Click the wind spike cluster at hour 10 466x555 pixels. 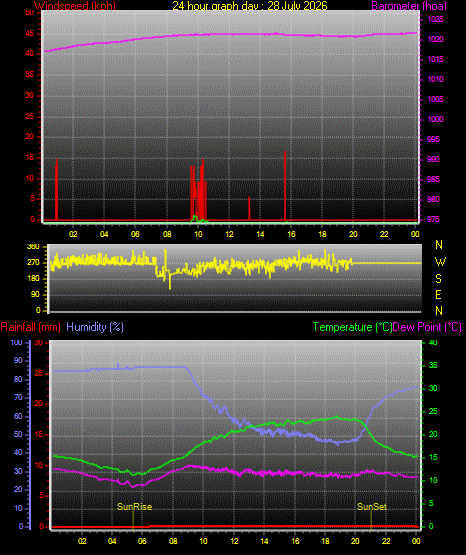tap(199, 190)
